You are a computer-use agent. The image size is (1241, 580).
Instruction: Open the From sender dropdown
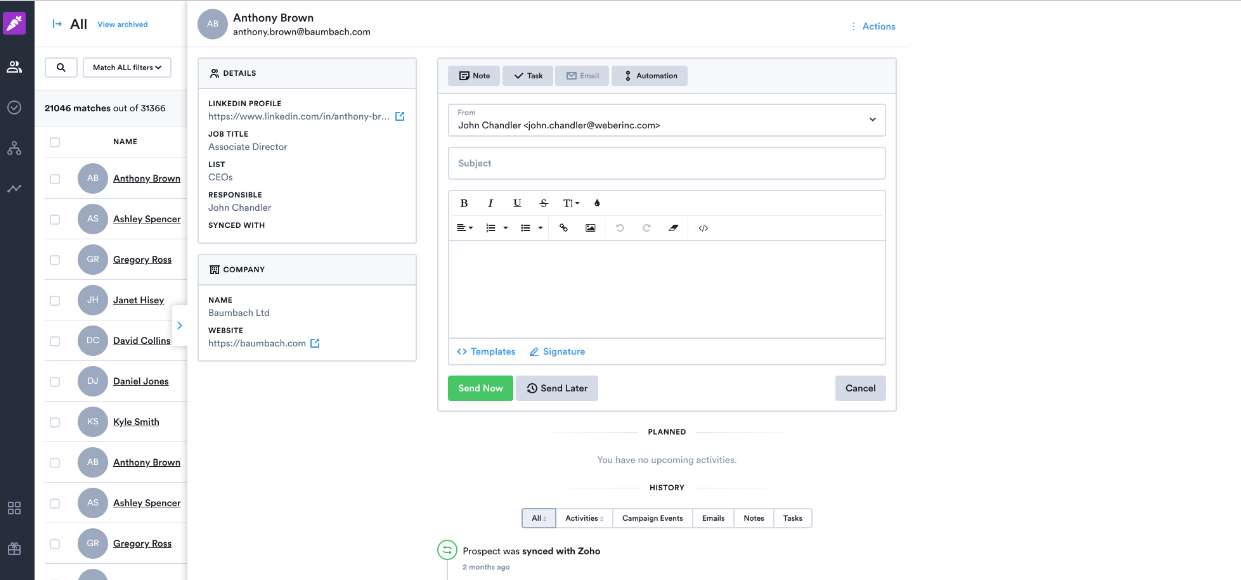coord(871,118)
